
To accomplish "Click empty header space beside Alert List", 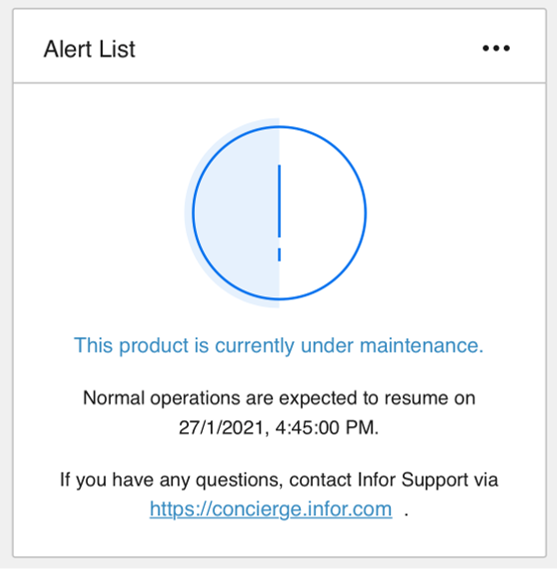I will [308, 48].
